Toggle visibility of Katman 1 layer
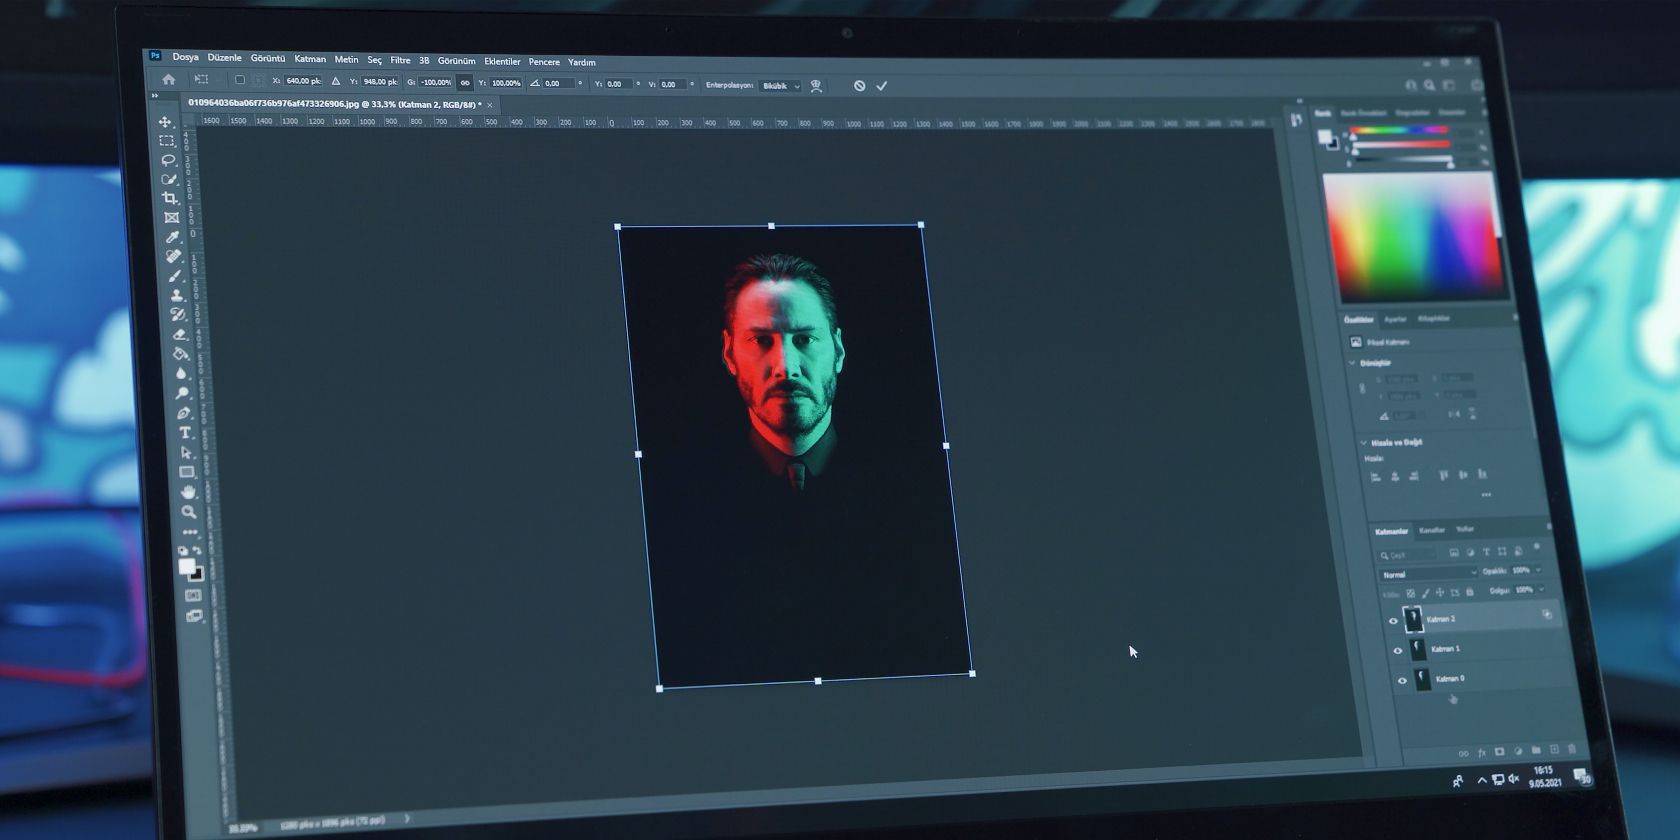Viewport: 1680px width, 840px height. coord(1397,651)
